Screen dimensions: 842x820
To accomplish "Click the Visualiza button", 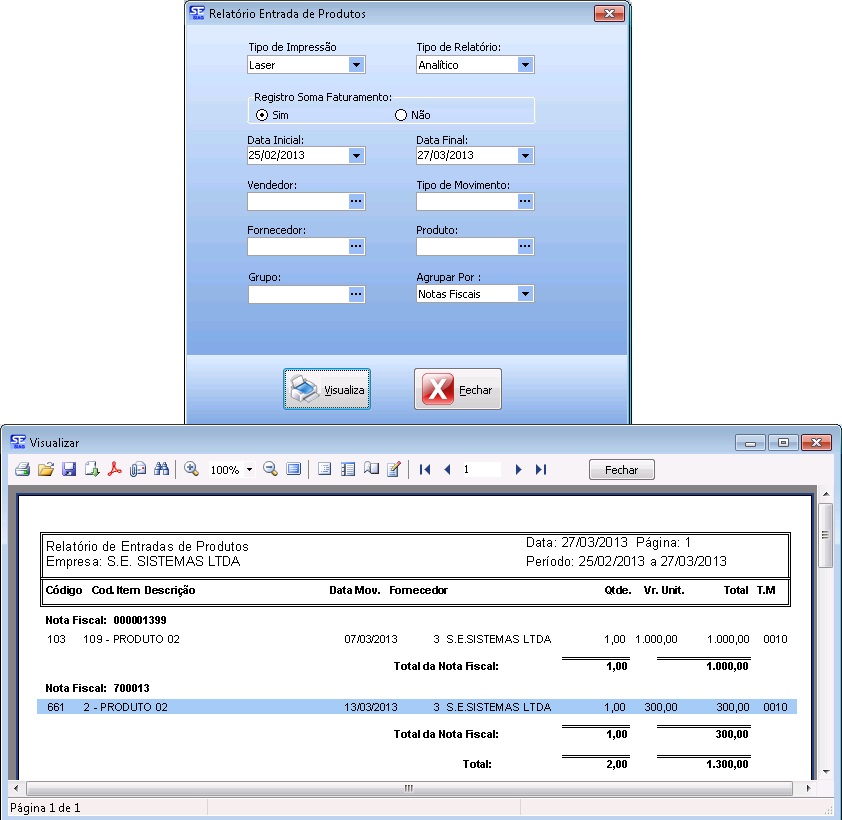I will [x=327, y=389].
